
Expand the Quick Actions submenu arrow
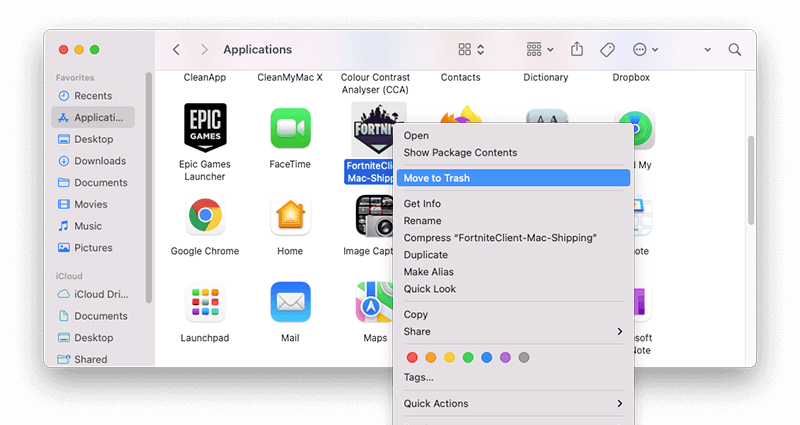(x=620, y=404)
